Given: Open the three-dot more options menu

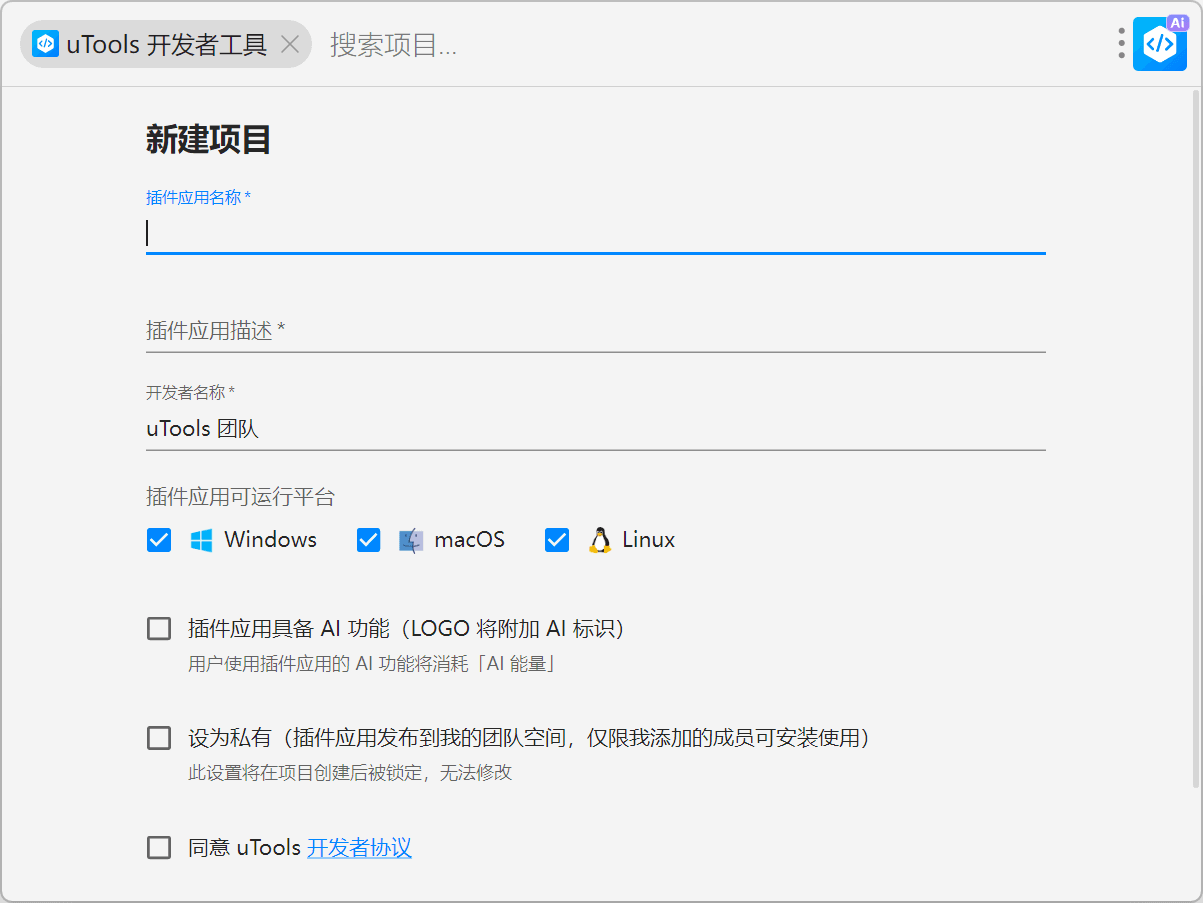Looking at the screenshot, I should [x=1121, y=44].
